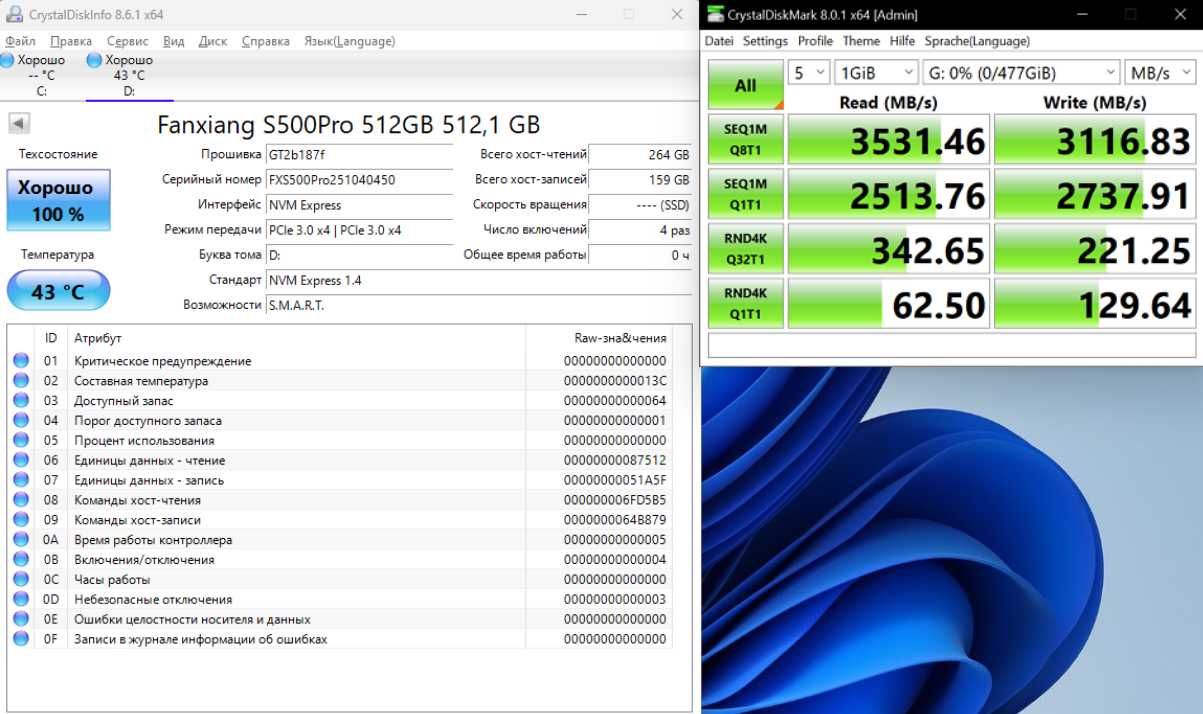This screenshot has width=1203, height=714.
Task: Start all benchmarks with the All button
Action: 746,85
